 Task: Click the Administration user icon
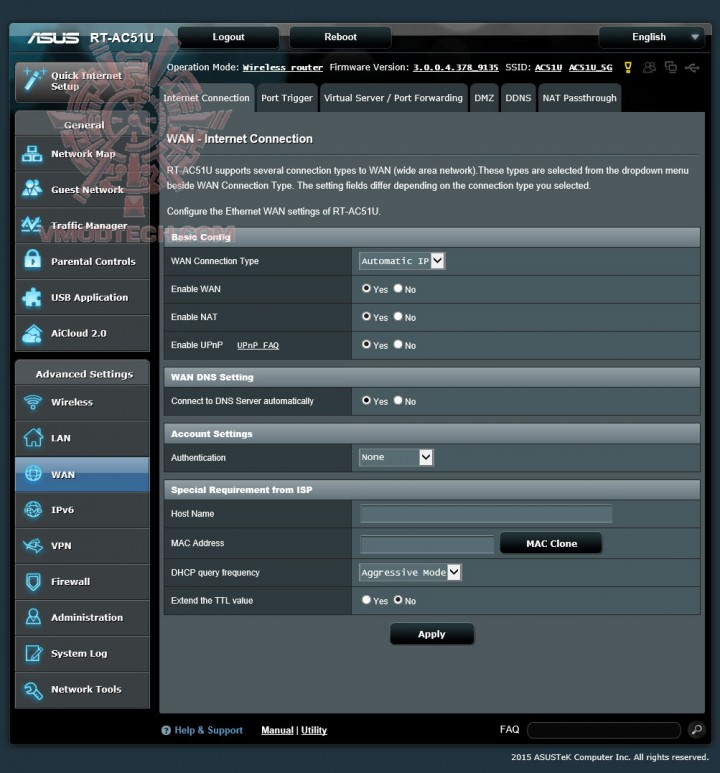33,617
